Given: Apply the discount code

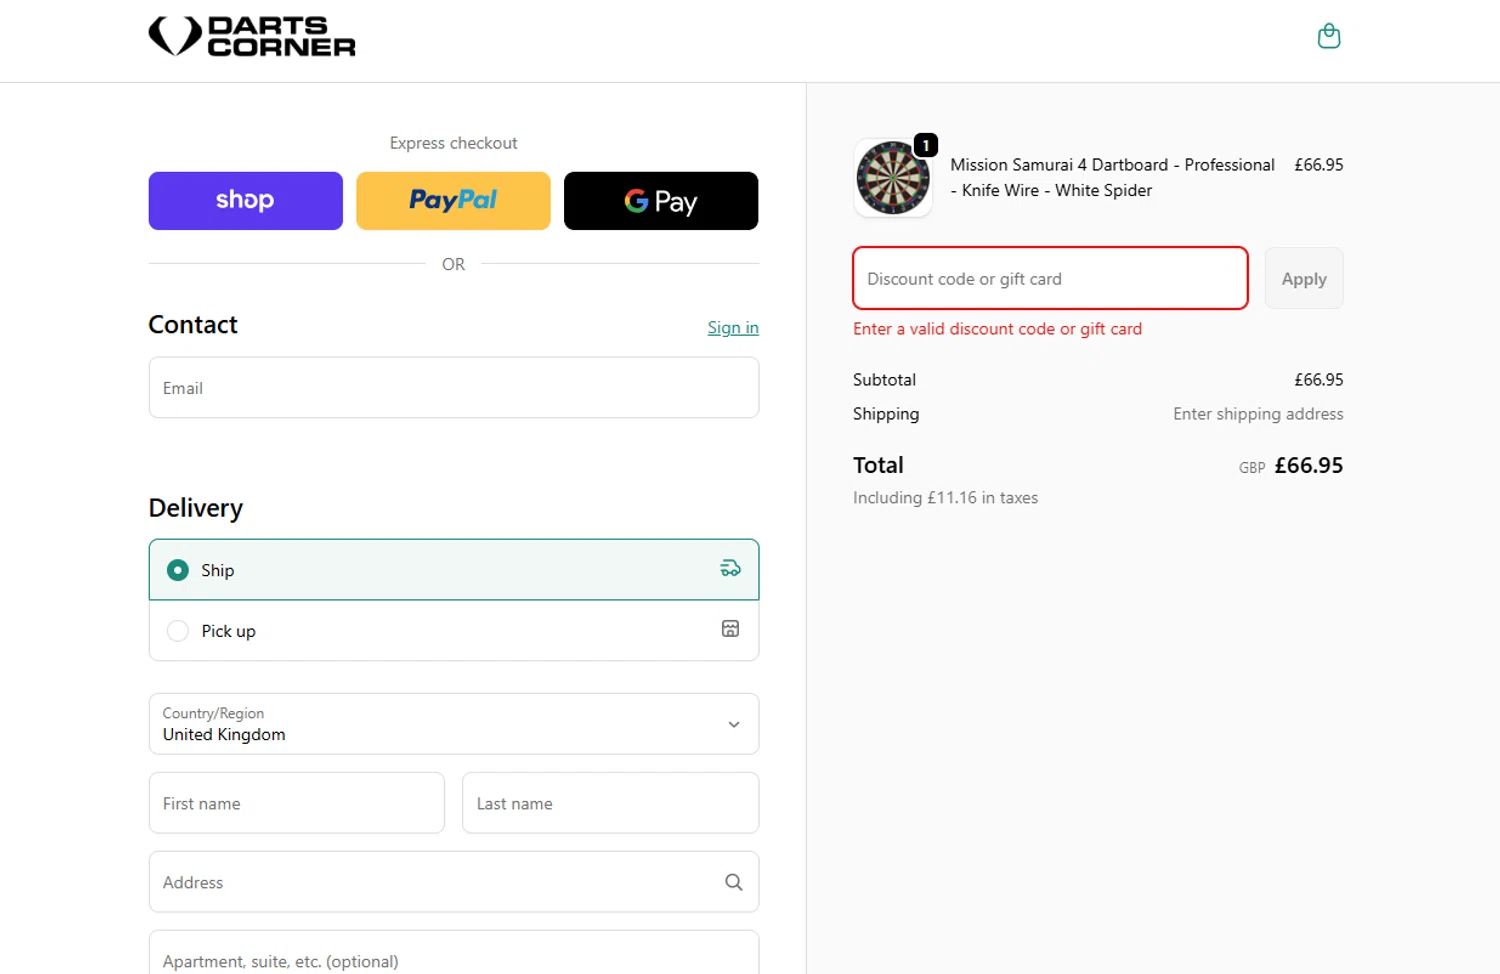Looking at the screenshot, I should (x=1303, y=279).
